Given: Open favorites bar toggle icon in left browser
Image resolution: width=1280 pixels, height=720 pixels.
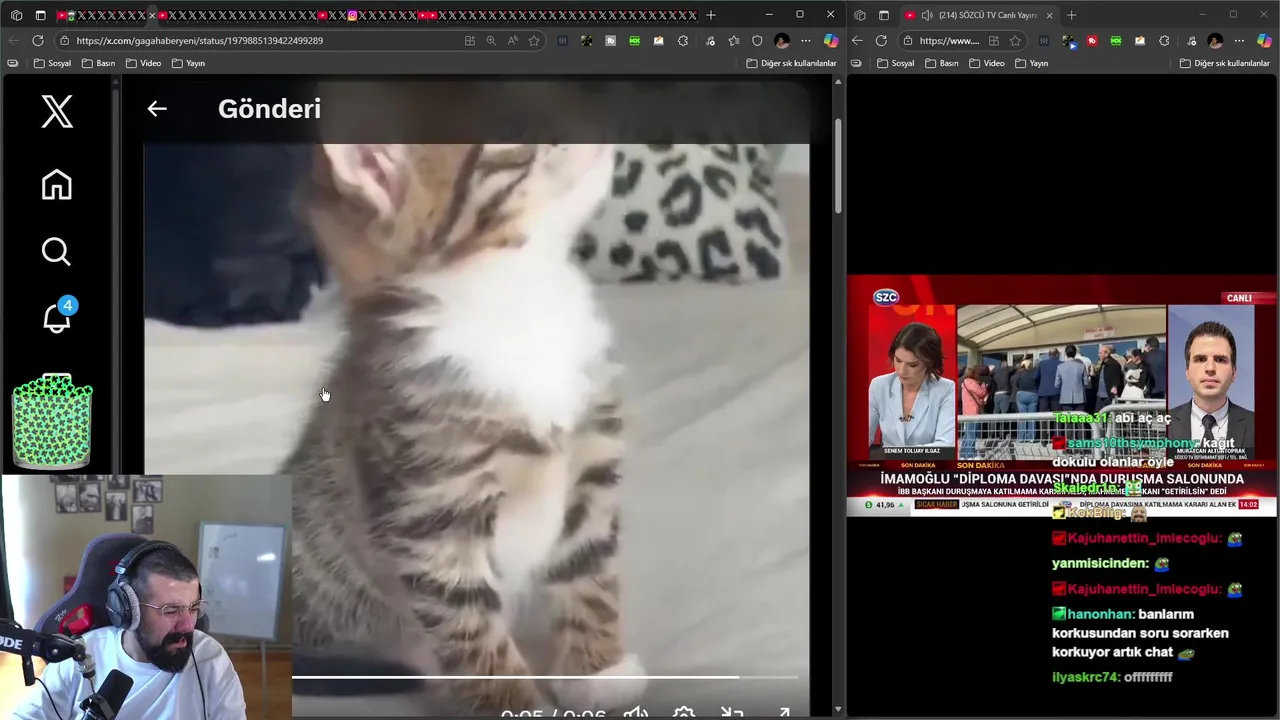Looking at the screenshot, I should pyautogui.click(x=12, y=63).
